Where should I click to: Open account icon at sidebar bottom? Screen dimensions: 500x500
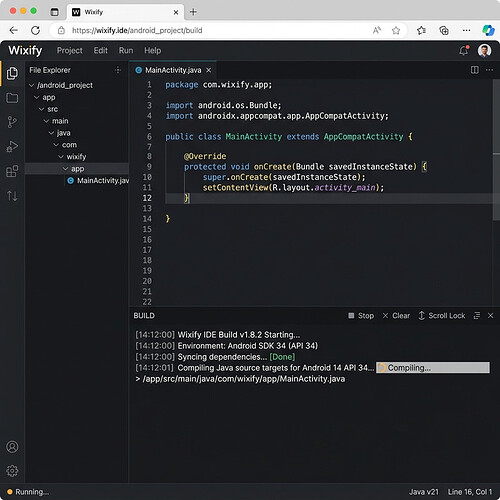(12, 447)
